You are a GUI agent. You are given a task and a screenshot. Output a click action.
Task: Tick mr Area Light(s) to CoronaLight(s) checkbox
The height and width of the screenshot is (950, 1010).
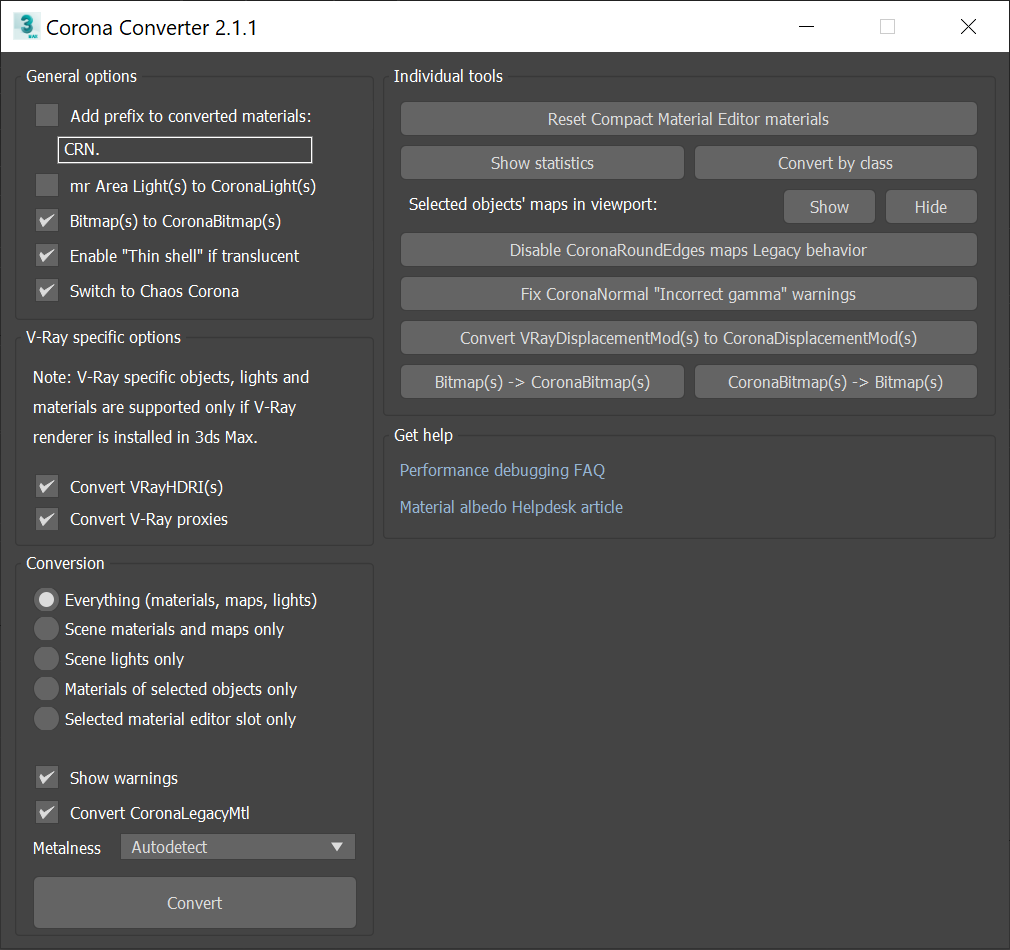point(47,185)
